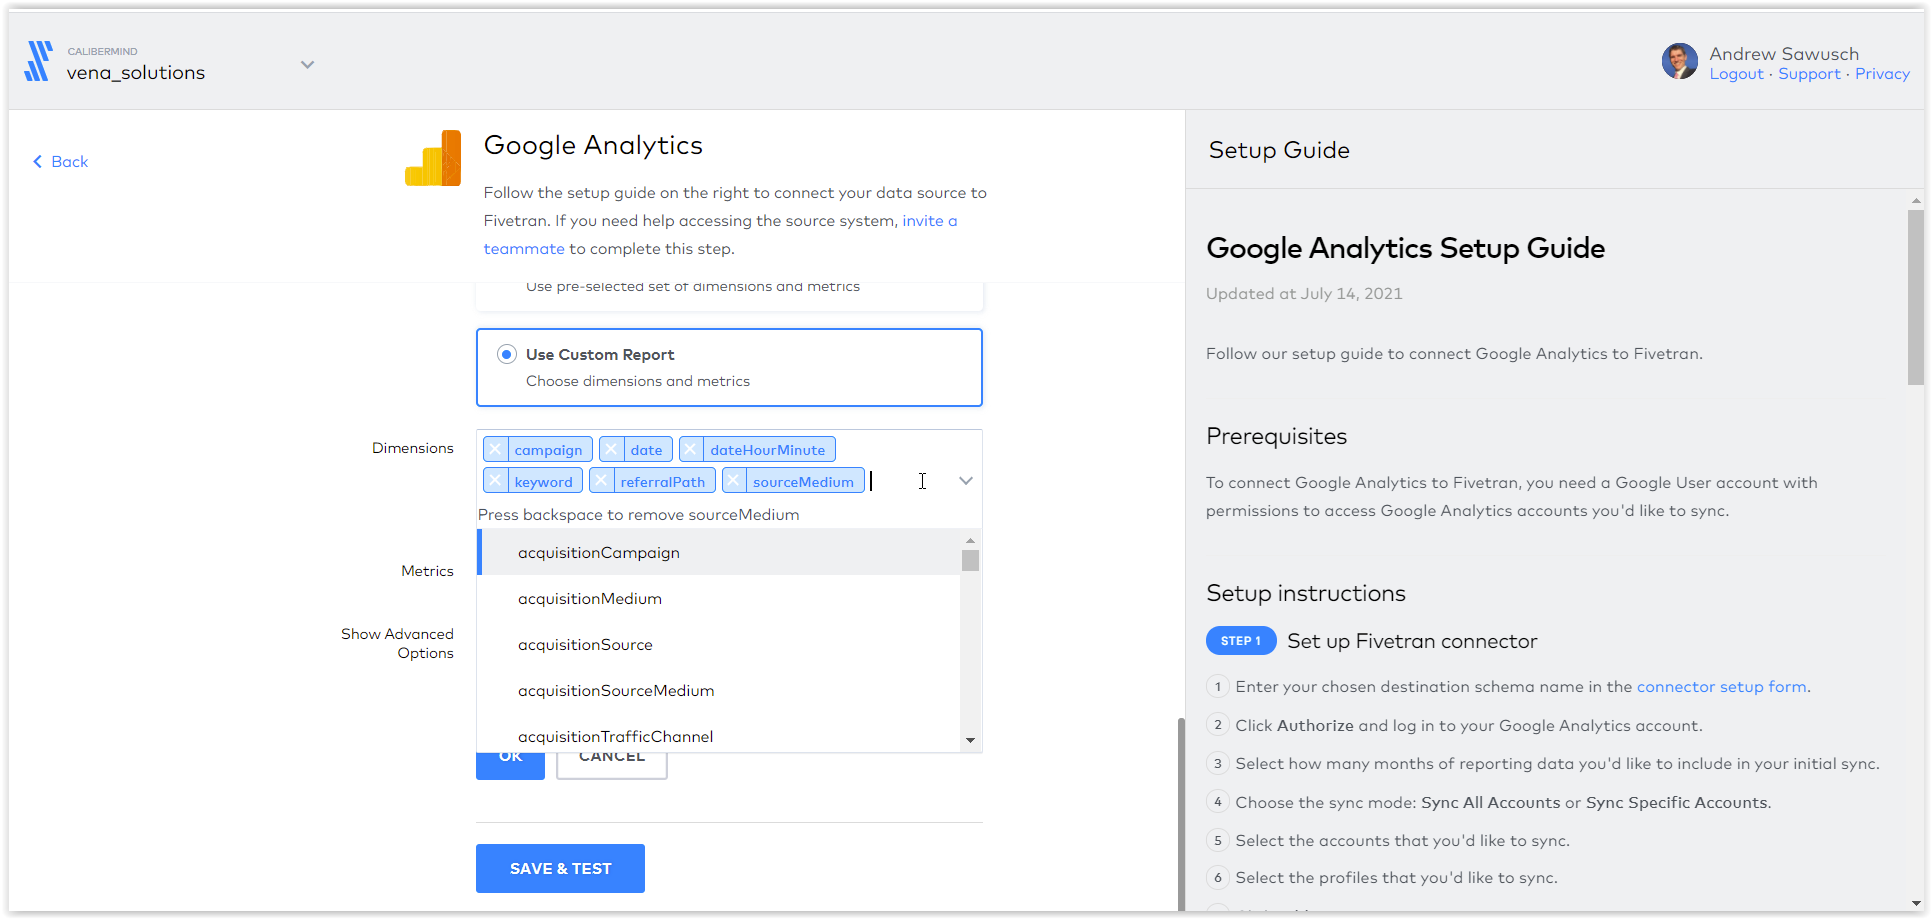This screenshot has height=919, width=1932.
Task: Click the dropdown list scroll-up arrow
Action: click(x=970, y=540)
